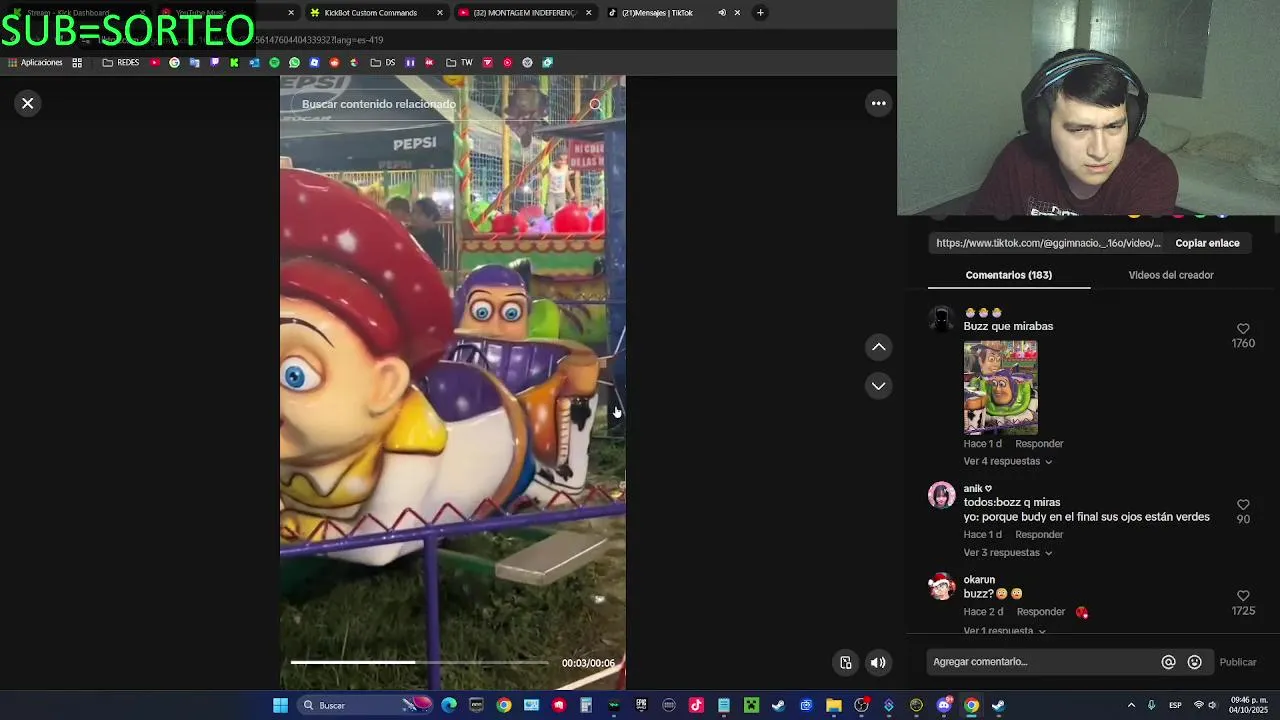Mute the video with speaker icon
1280x720 pixels.
click(x=878, y=662)
